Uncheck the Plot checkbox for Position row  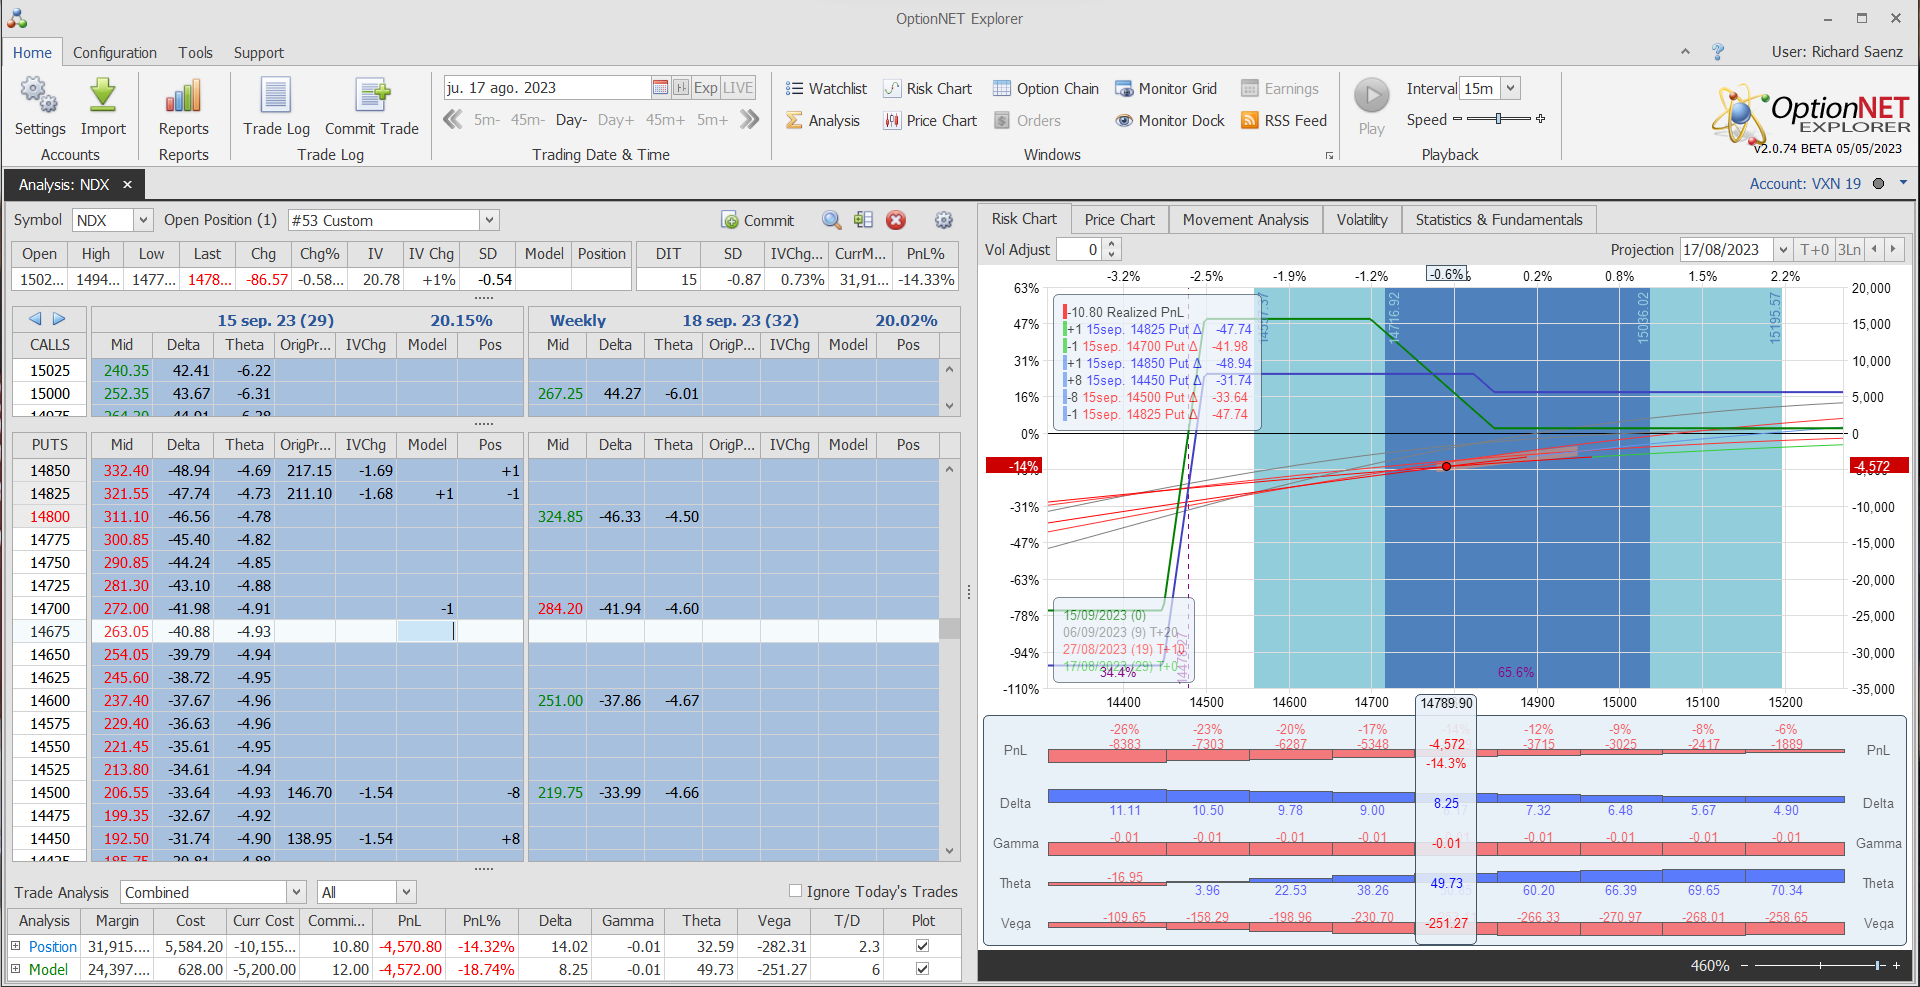923,946
